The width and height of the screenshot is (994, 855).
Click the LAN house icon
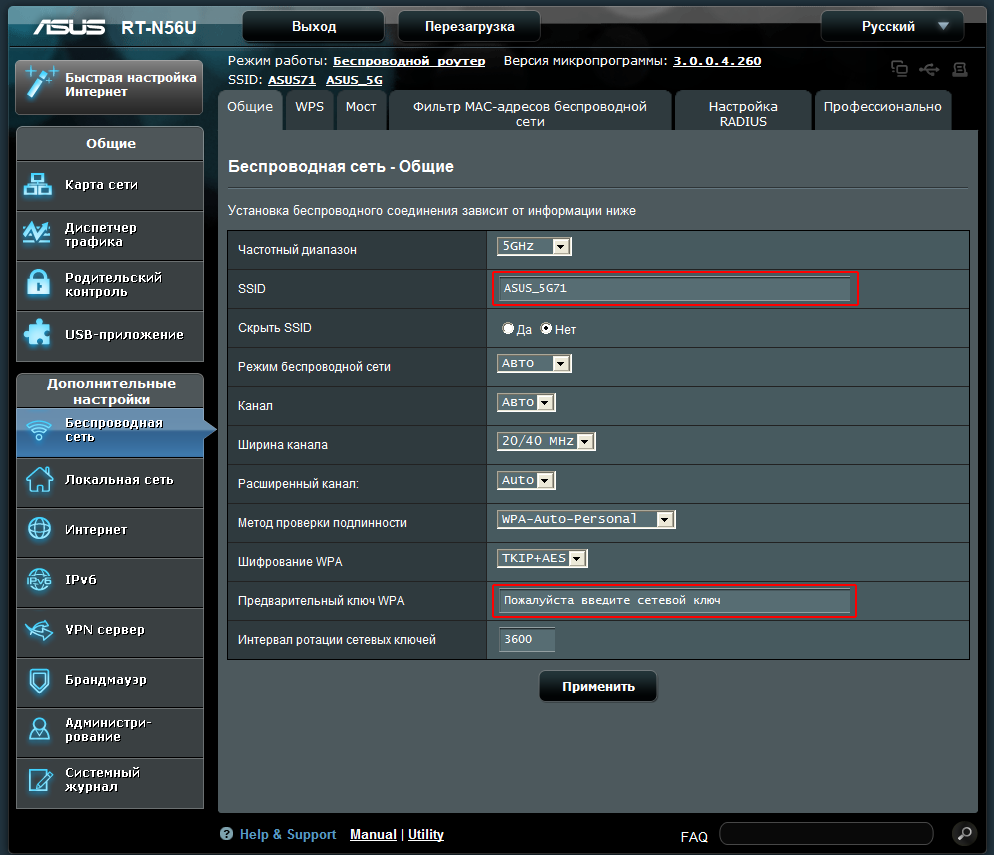39,479
